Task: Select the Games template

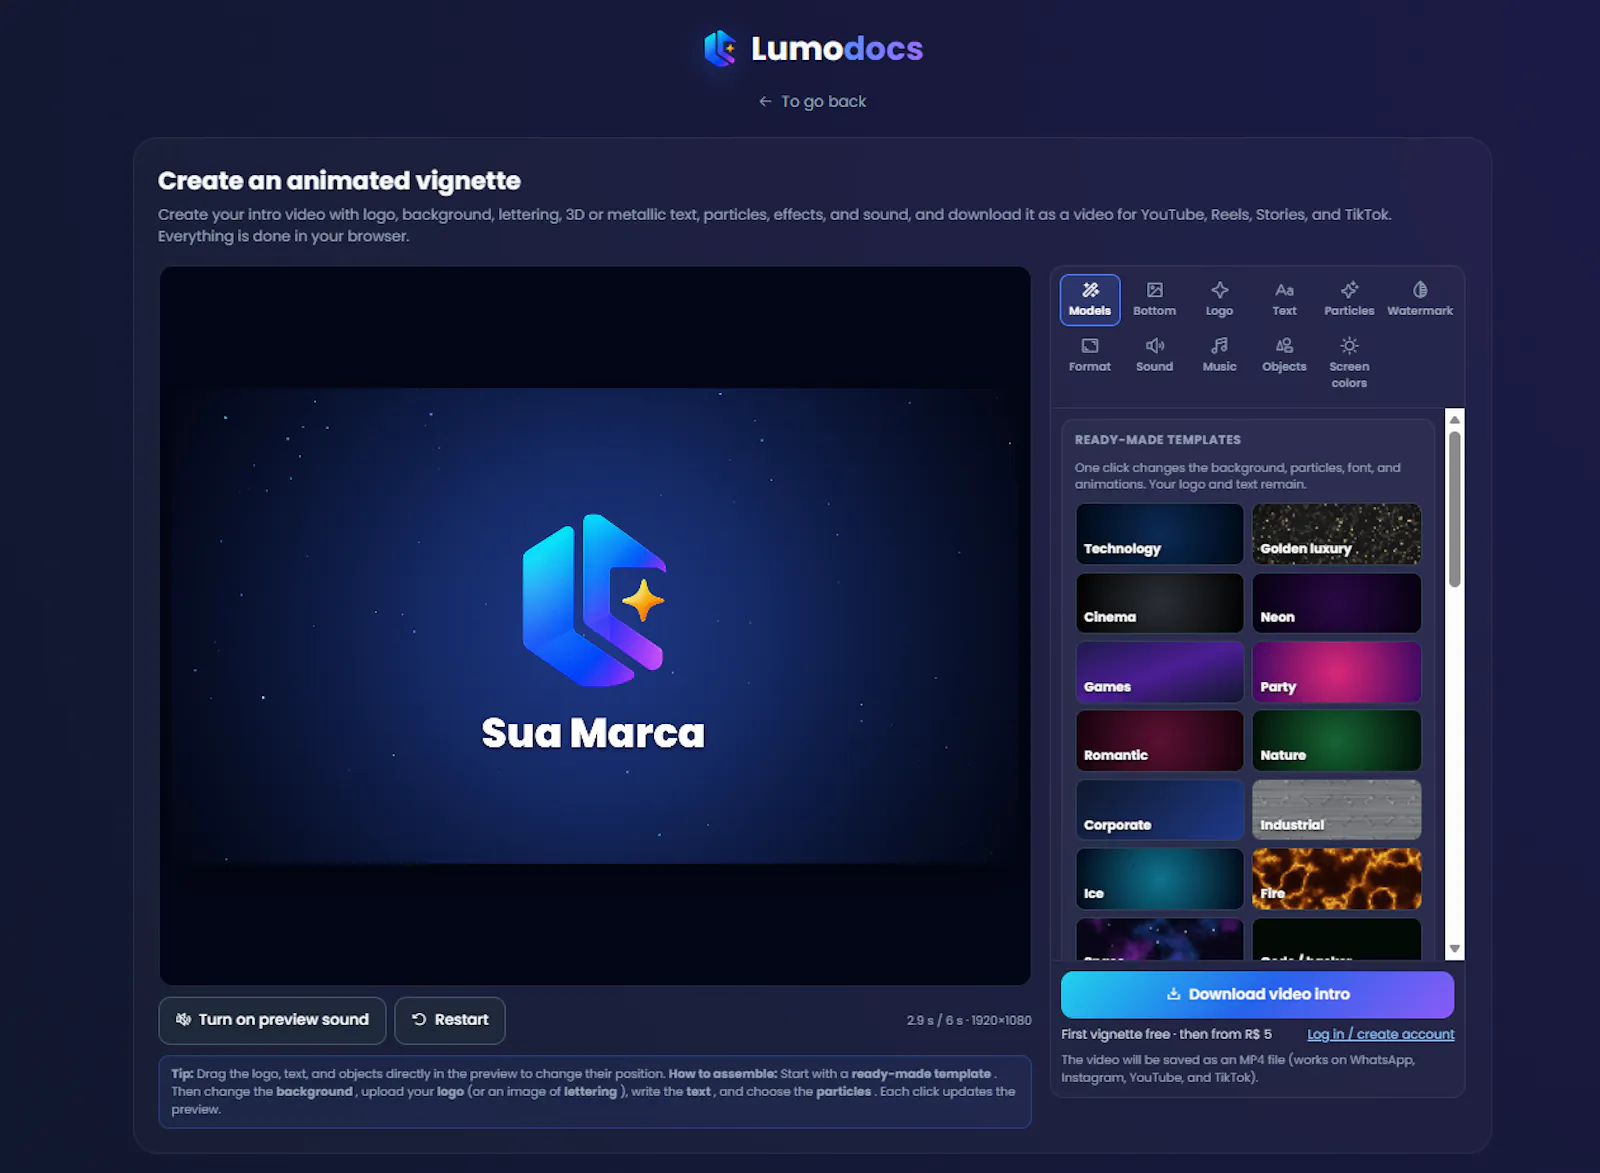Action: (1160, 672)
